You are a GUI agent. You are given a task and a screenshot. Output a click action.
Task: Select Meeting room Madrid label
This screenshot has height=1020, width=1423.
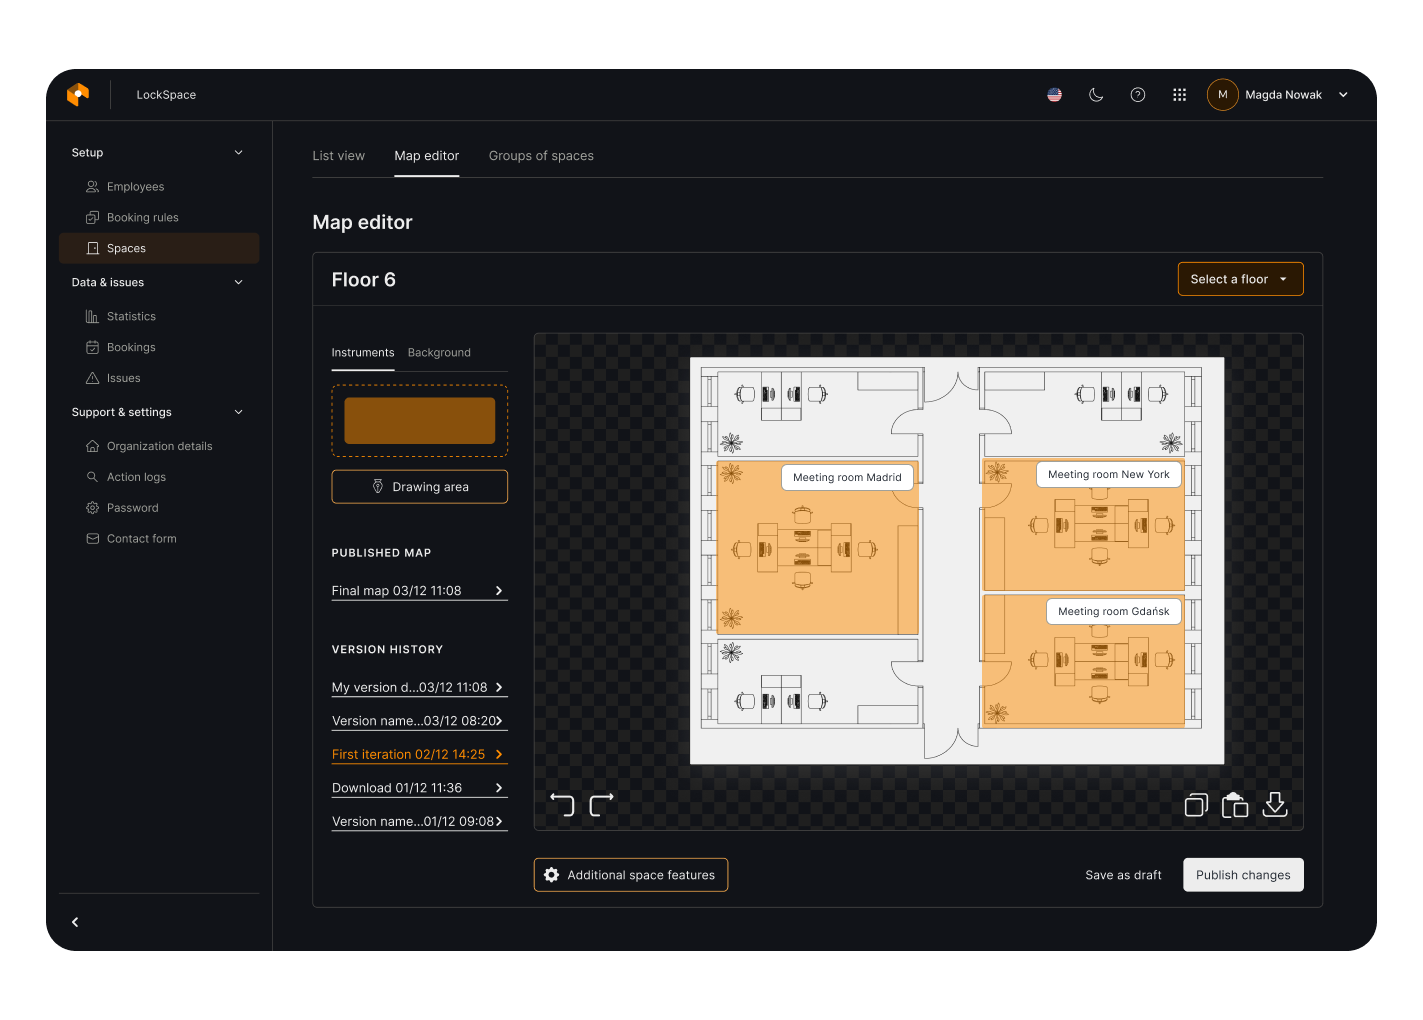847,478
